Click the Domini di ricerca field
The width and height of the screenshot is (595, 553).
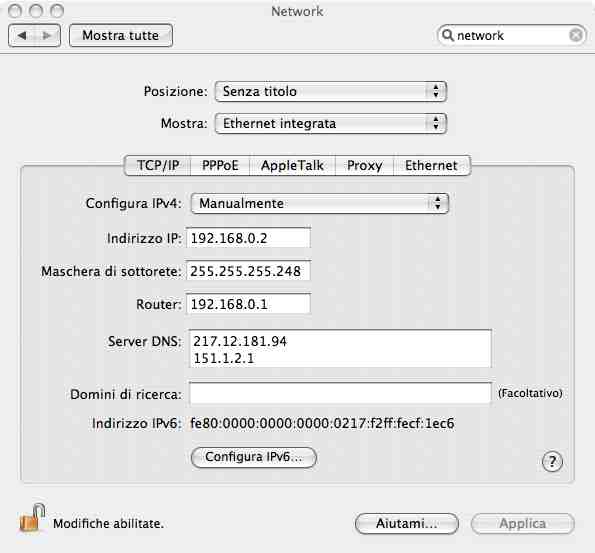(x=340, y=393)
